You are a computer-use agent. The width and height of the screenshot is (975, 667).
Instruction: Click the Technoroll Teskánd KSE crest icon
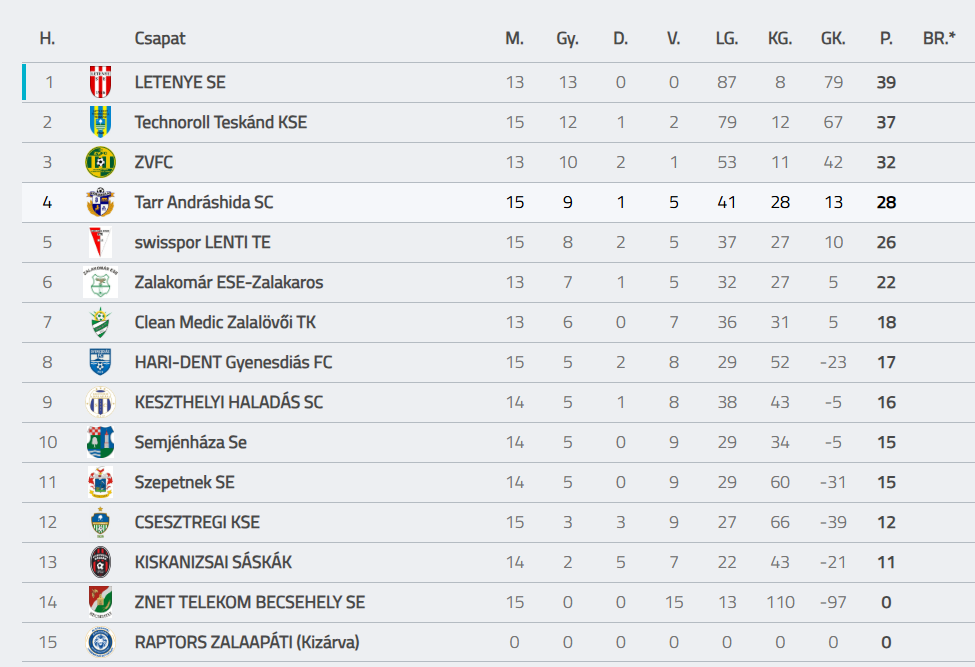(100, 122)
